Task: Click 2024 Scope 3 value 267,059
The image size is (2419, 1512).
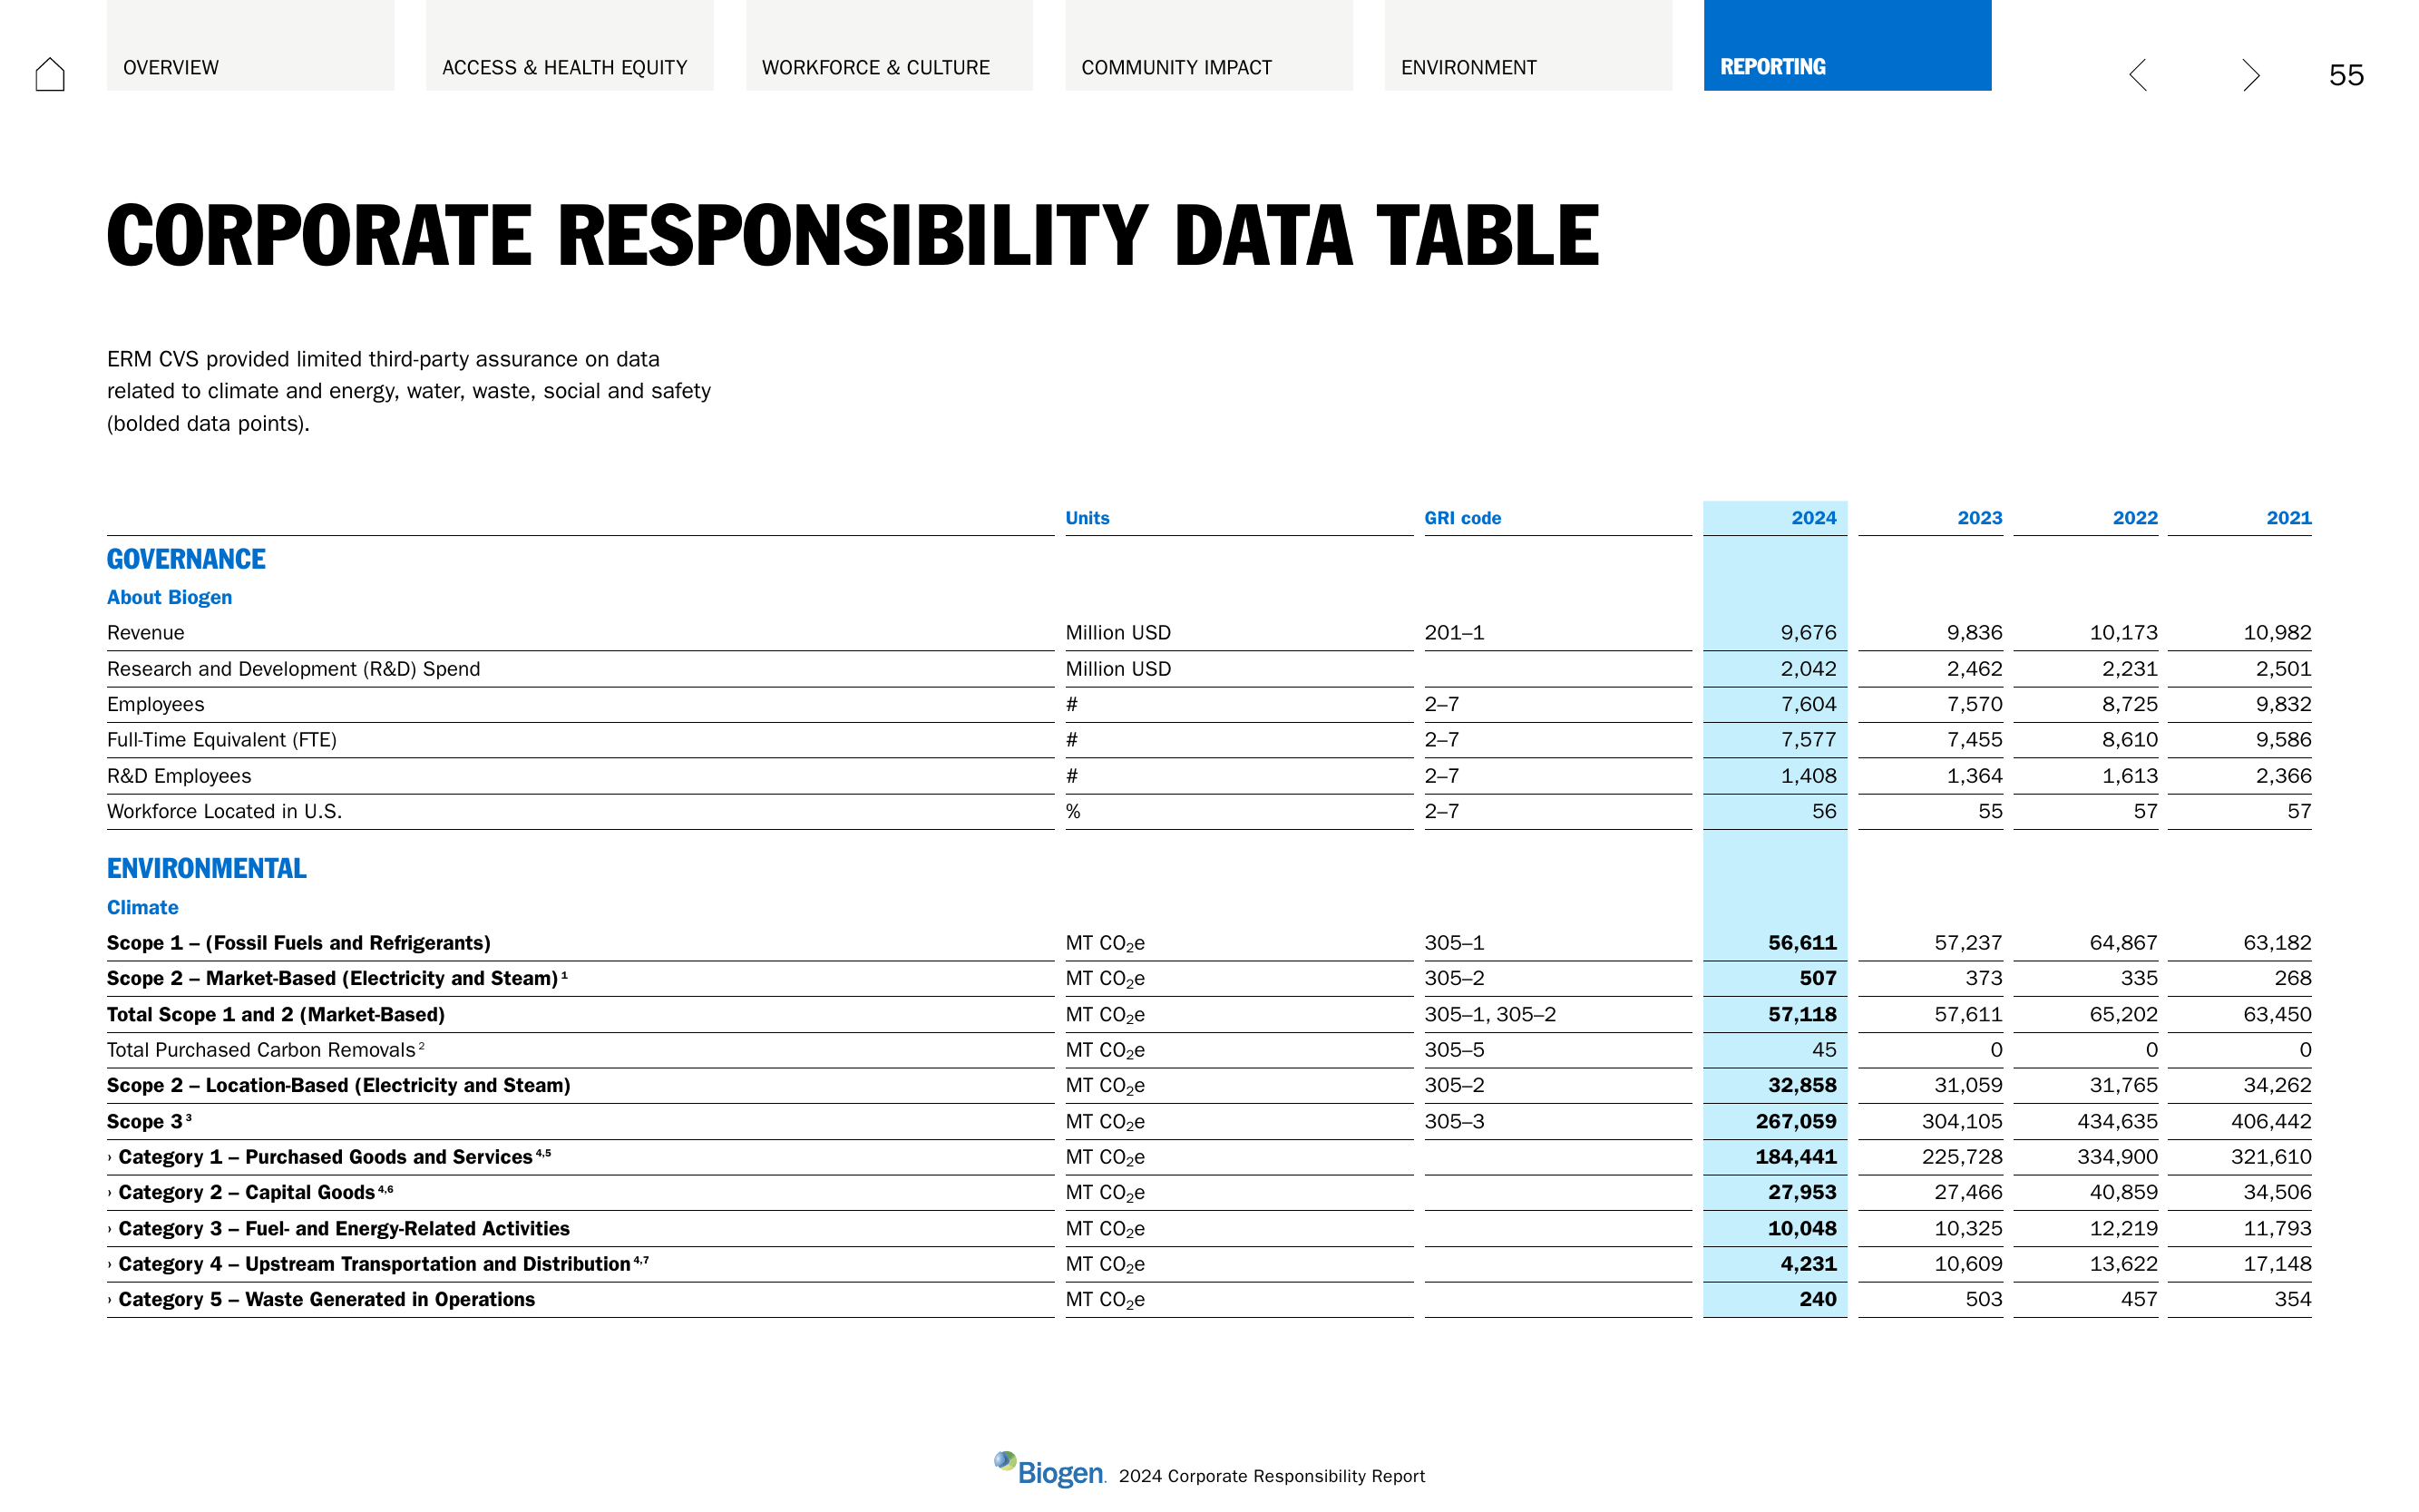Action: (1796, 1121)
